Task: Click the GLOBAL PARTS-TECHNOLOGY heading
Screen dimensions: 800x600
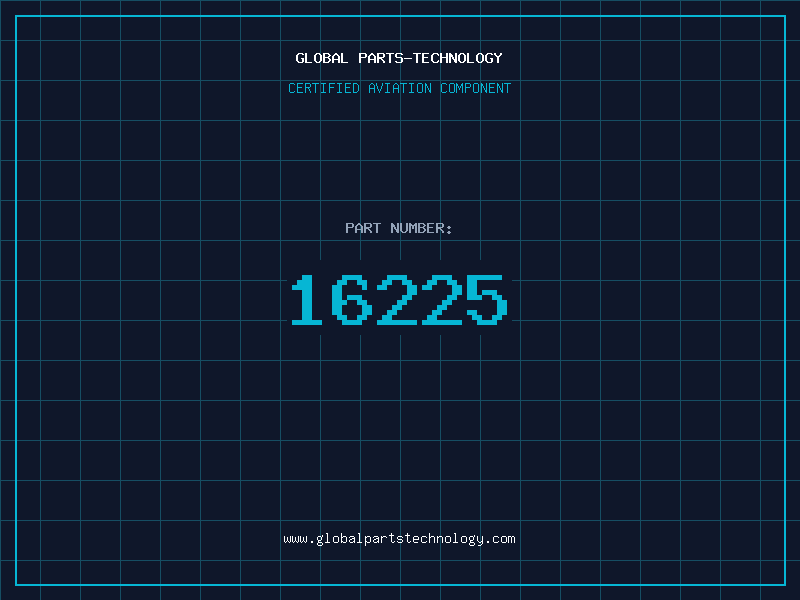Action: 399,58
